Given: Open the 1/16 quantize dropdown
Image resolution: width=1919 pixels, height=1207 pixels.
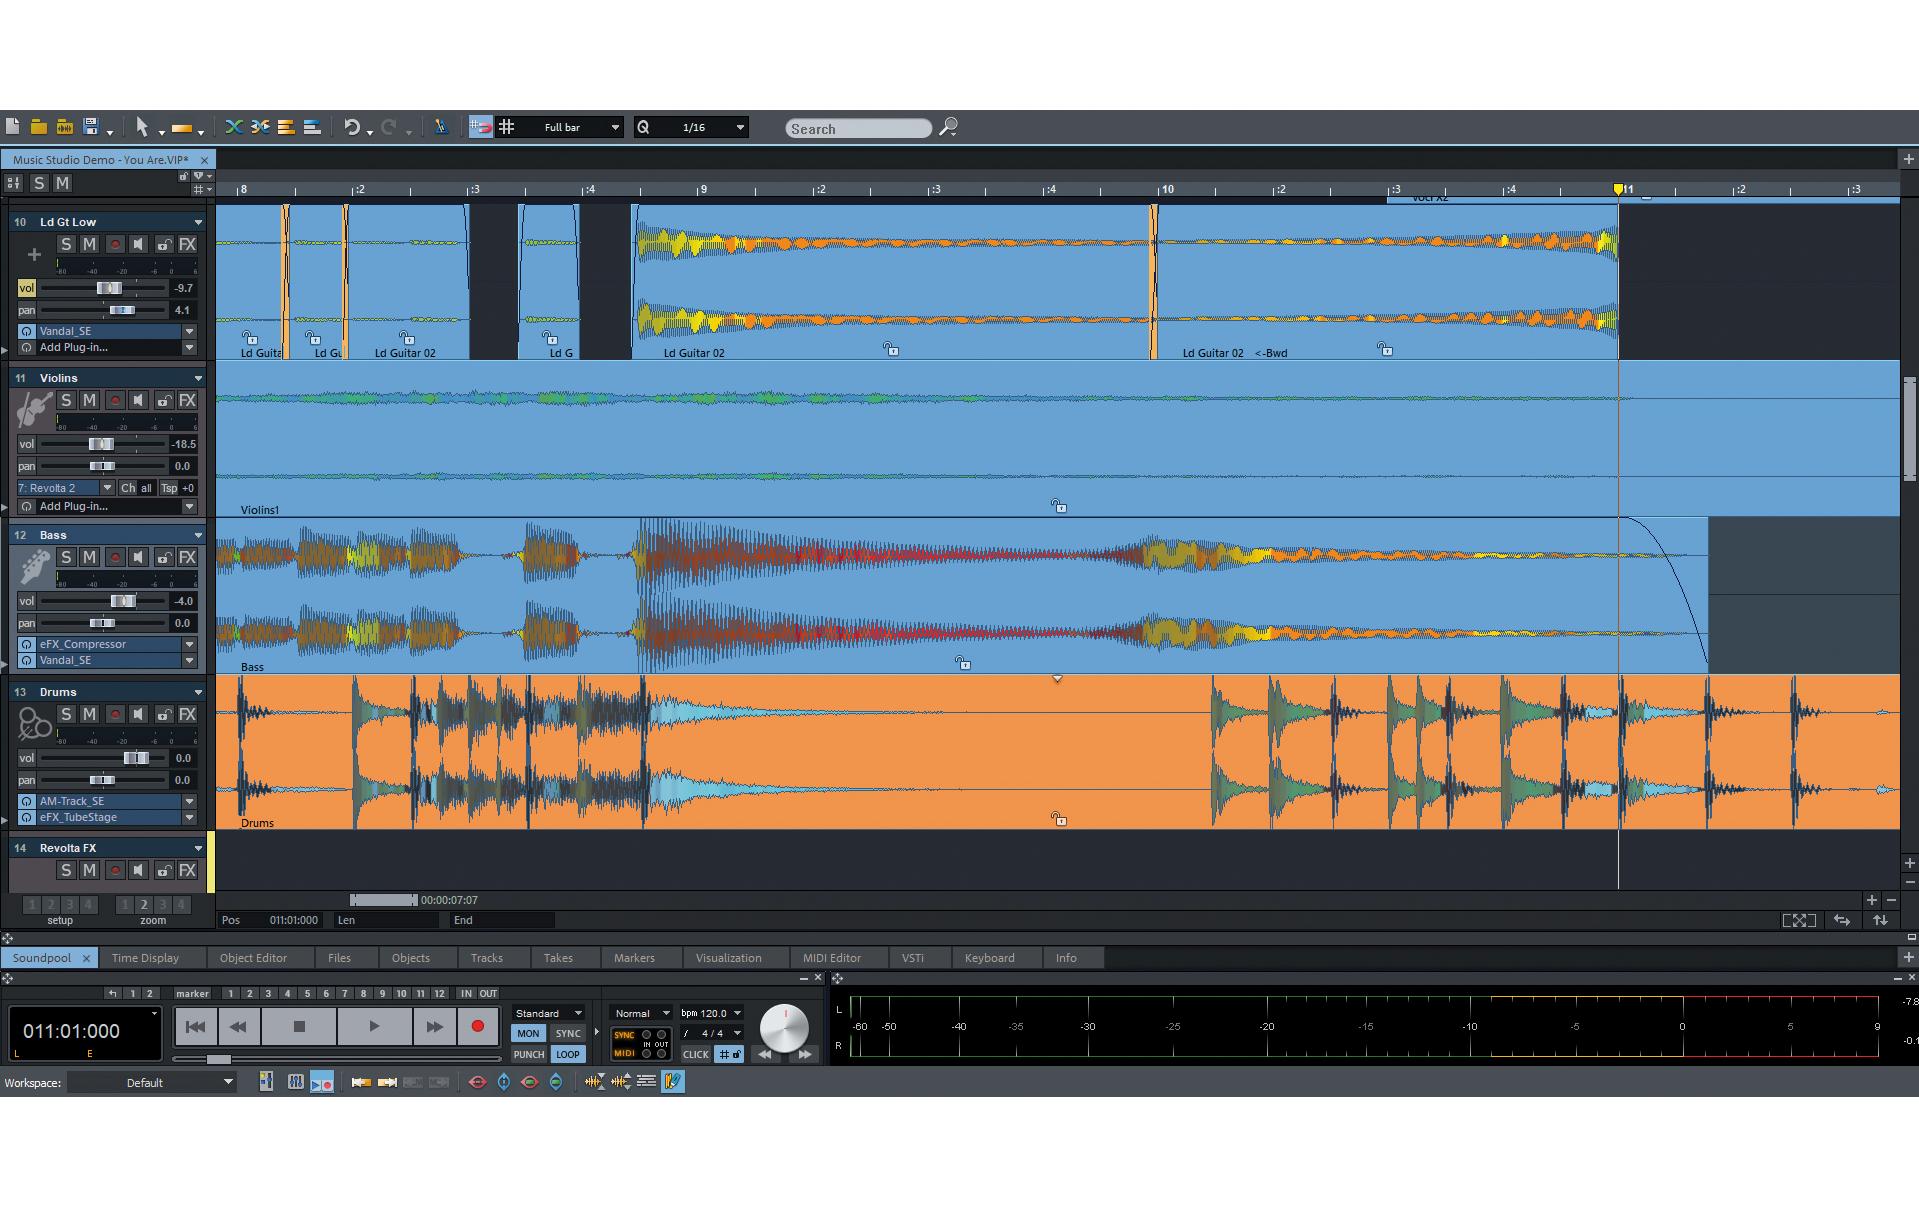Looking at the screenshot, I should (740, 128).
